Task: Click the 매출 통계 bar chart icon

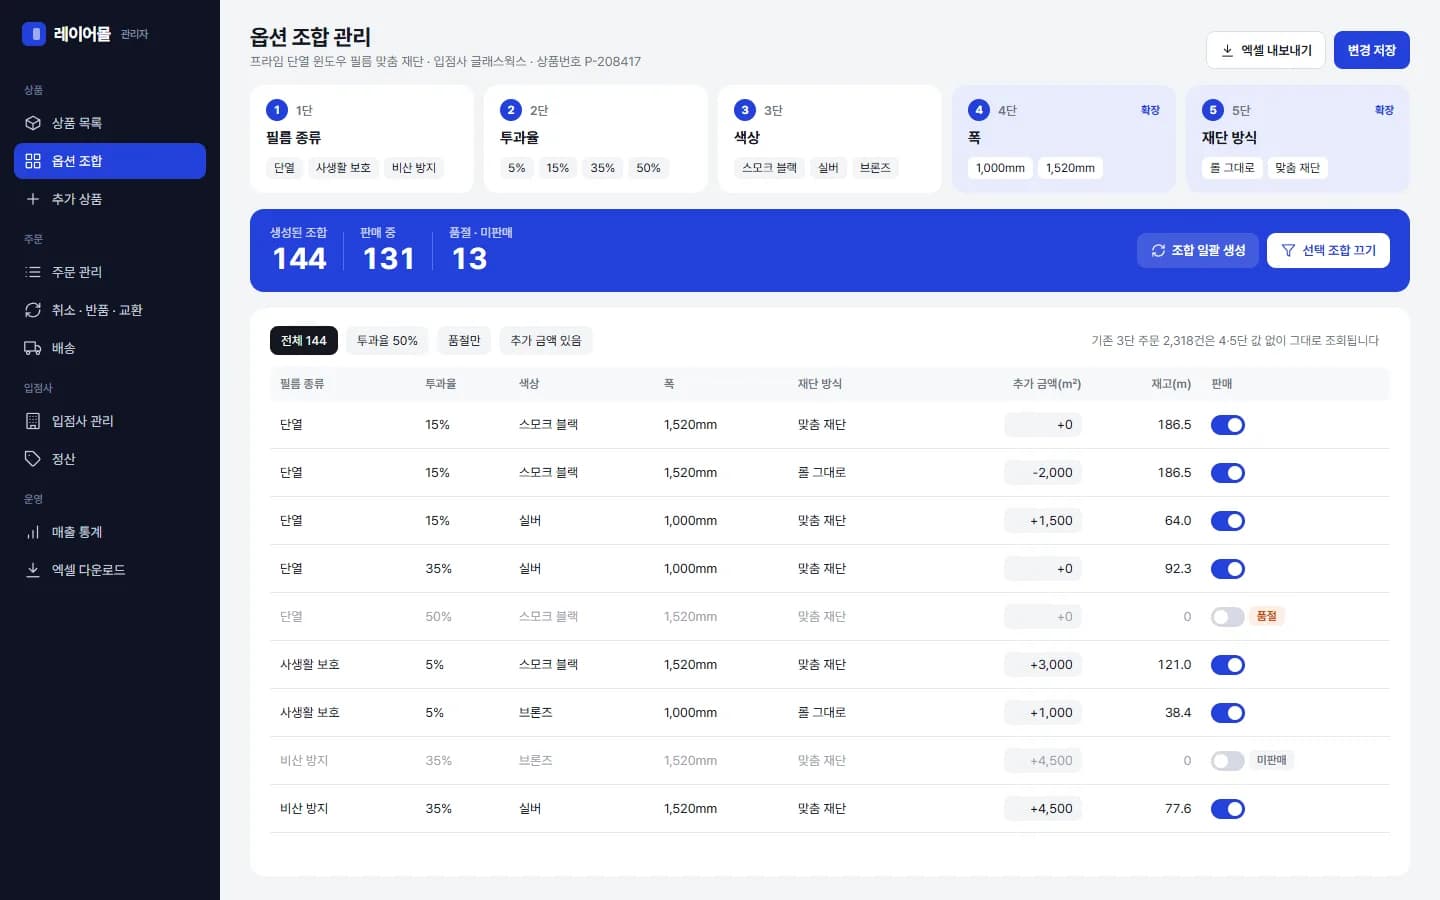Action: point(33,532)
